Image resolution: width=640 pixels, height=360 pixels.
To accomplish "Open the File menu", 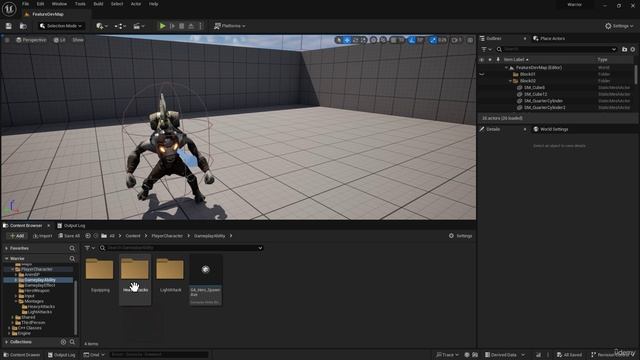I will [x=25, y=4].
